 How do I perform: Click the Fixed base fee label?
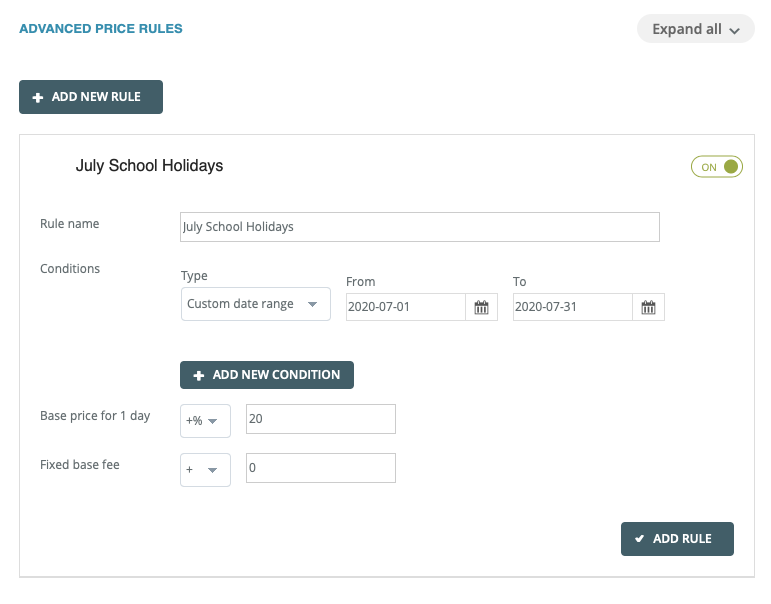[x=80, y=465]
